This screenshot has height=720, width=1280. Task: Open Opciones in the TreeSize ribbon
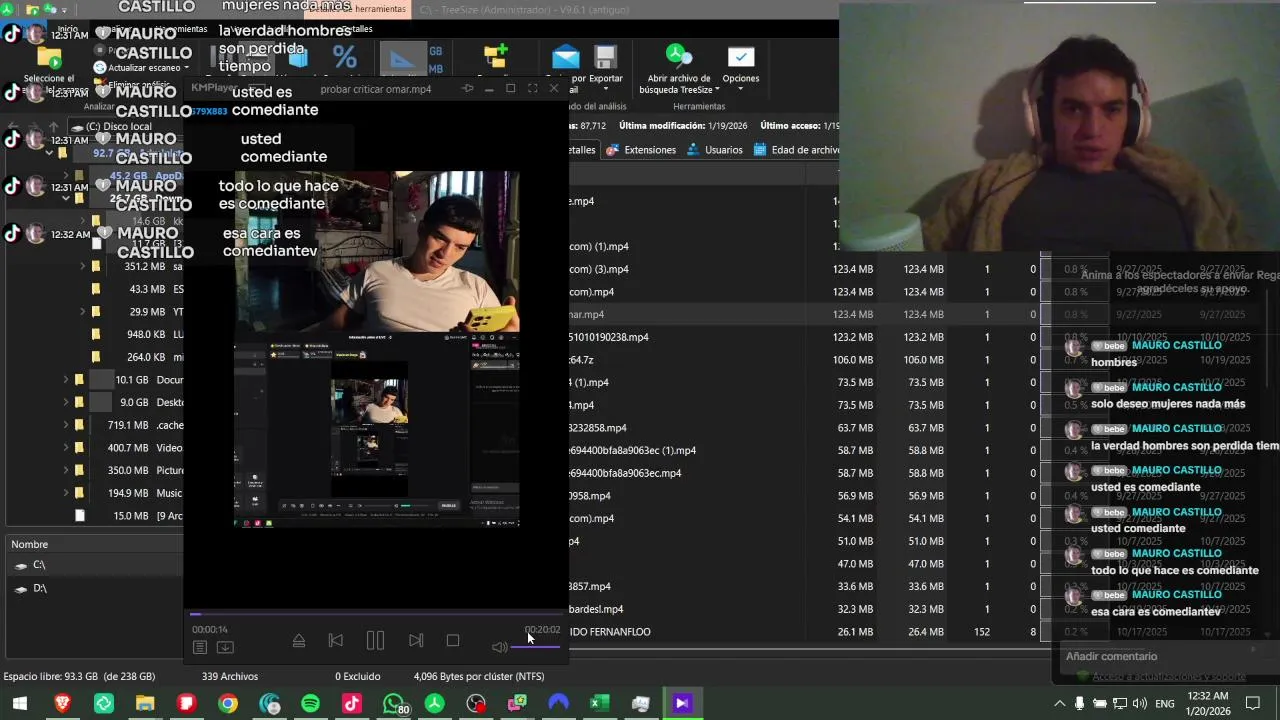741,67
